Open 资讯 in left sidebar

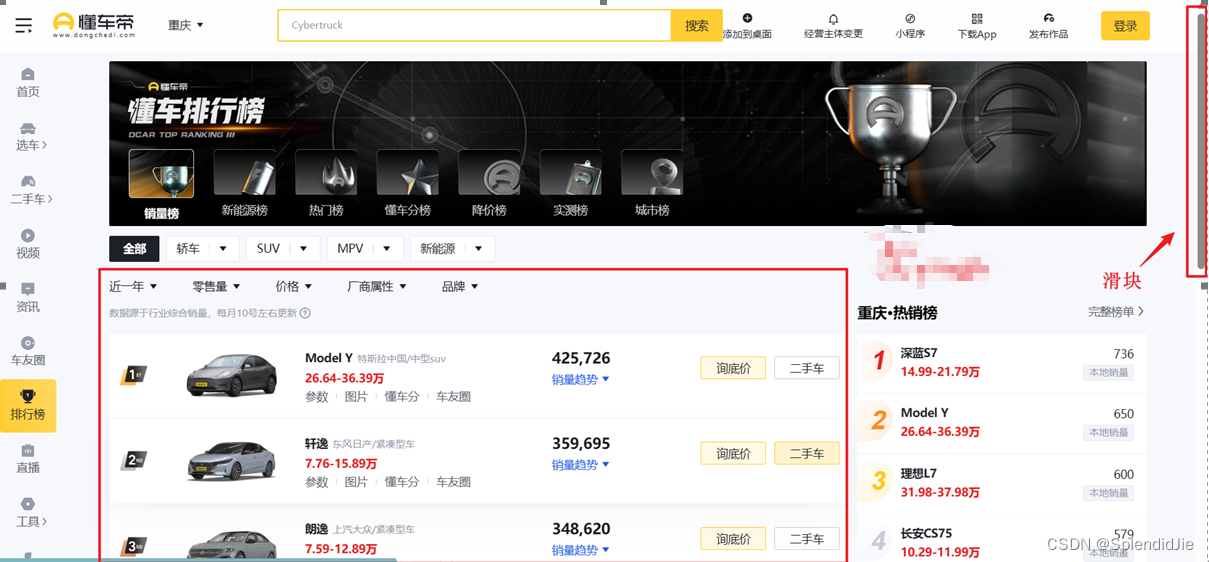(28, 298)
